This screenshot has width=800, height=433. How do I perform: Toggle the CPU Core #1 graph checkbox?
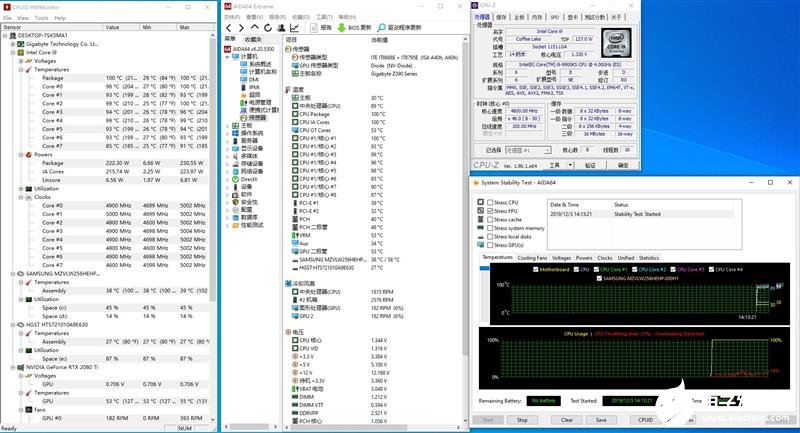point(596,269)
